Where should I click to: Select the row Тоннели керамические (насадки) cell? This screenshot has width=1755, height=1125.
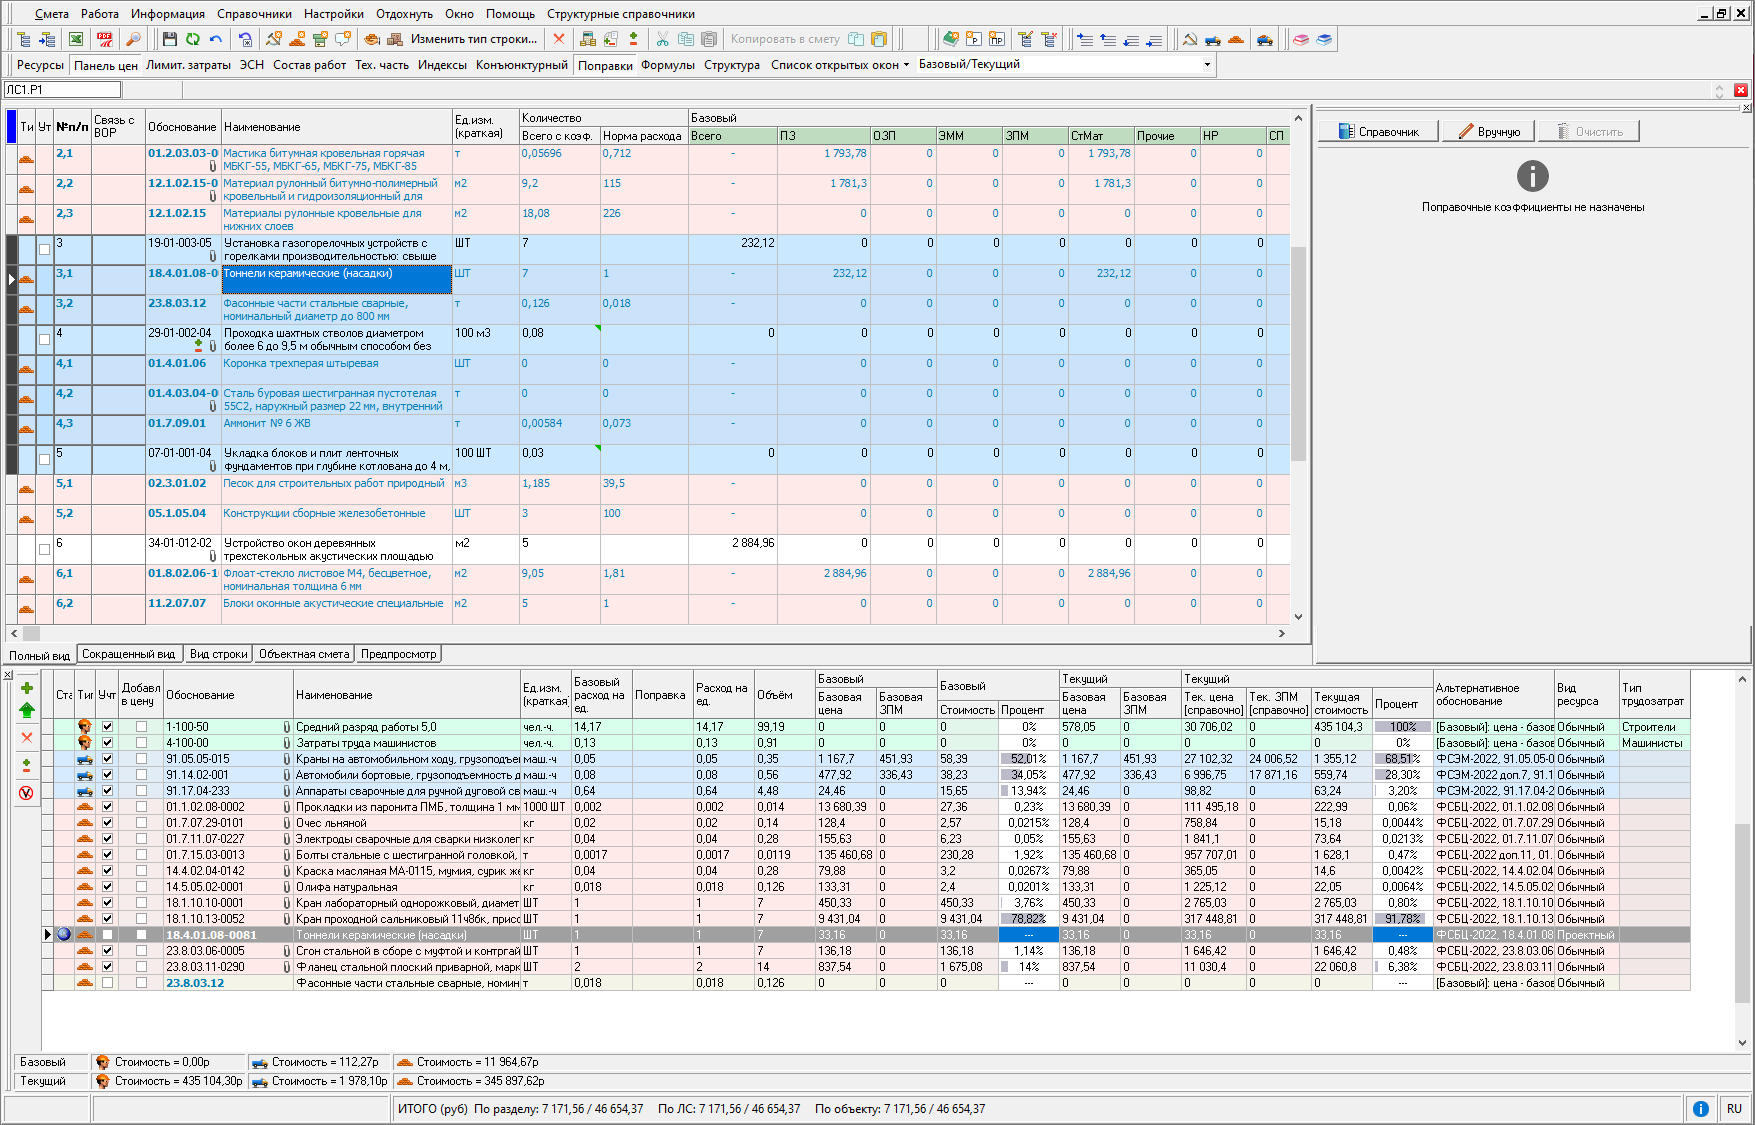(x=336, y=279)
